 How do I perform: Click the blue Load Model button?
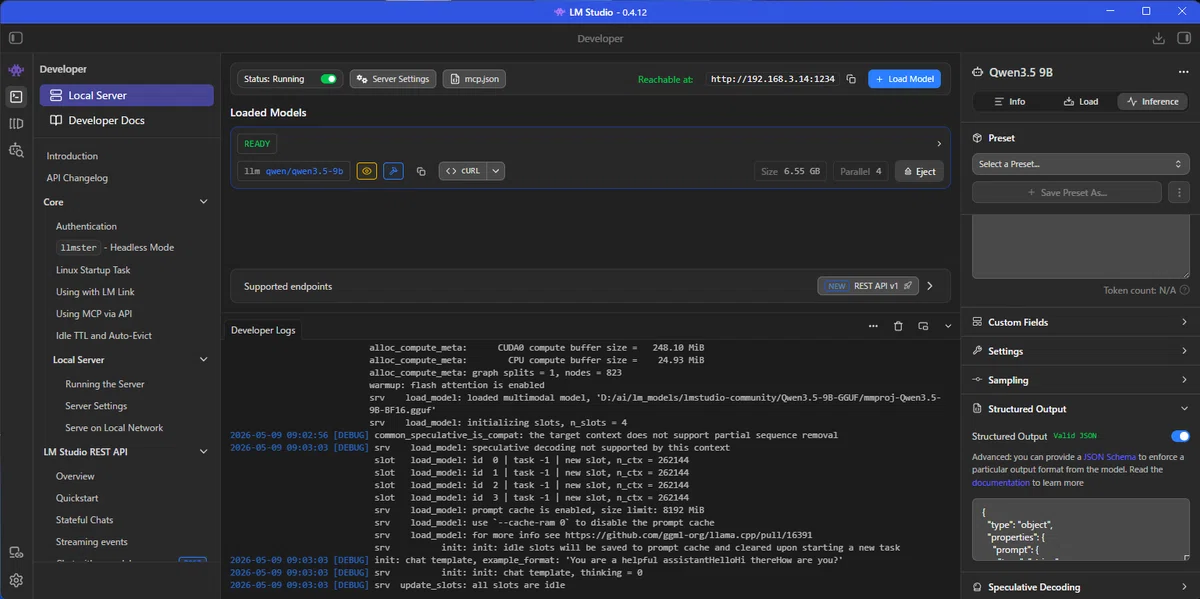click(904, 79)
